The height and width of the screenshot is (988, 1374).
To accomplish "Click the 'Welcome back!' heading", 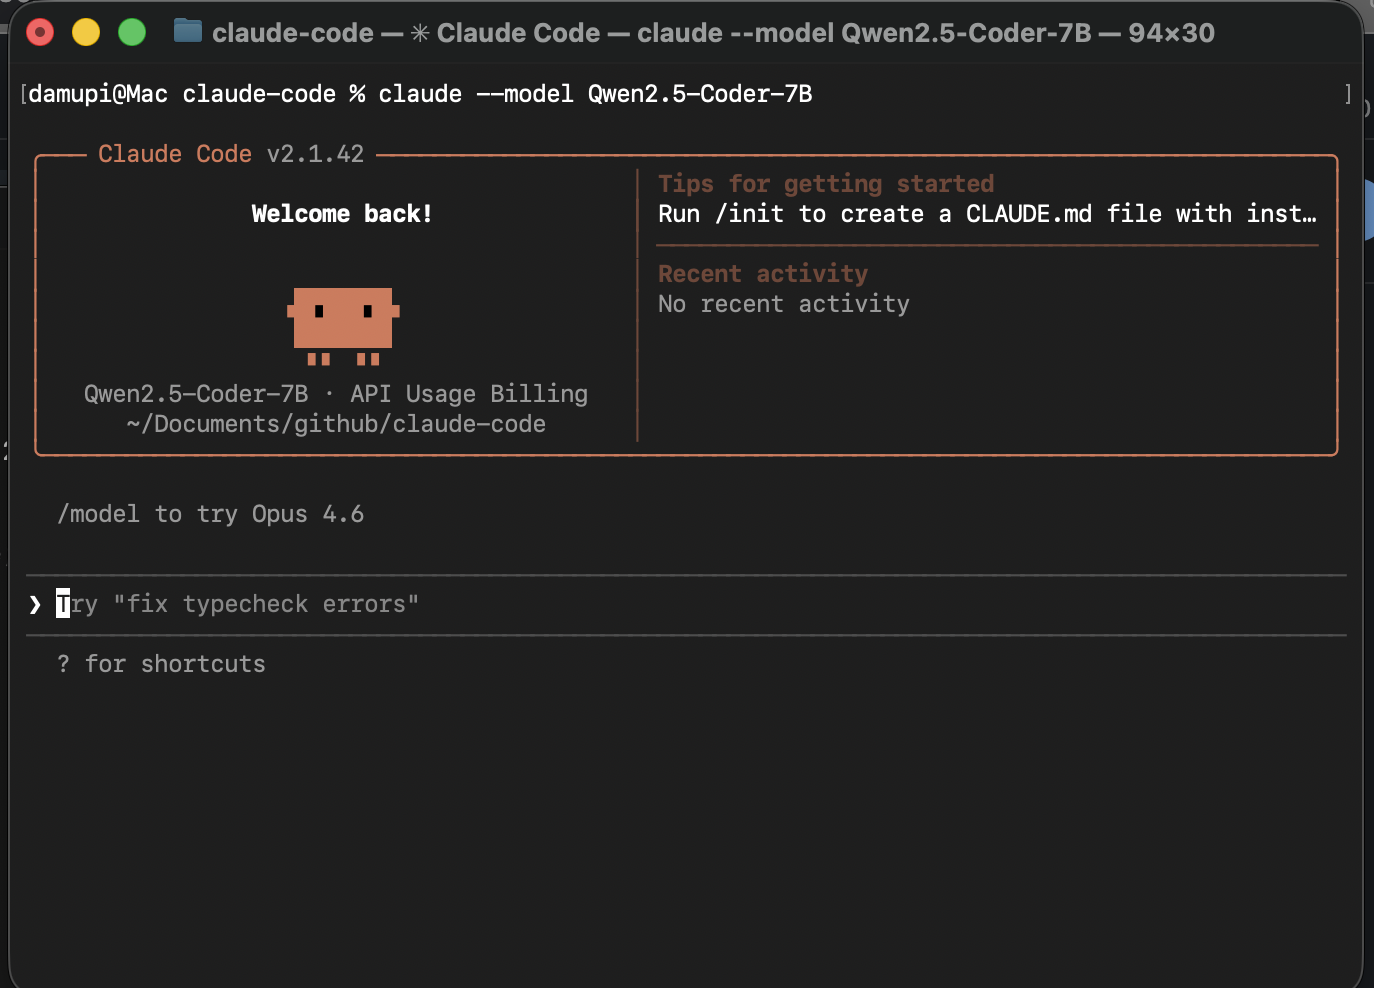I will pos(341,214).
